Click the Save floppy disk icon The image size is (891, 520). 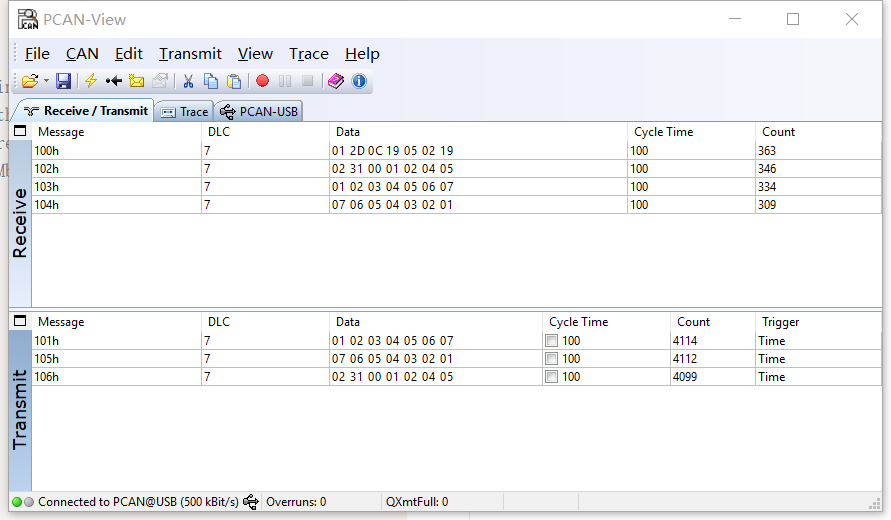[63, 81]
